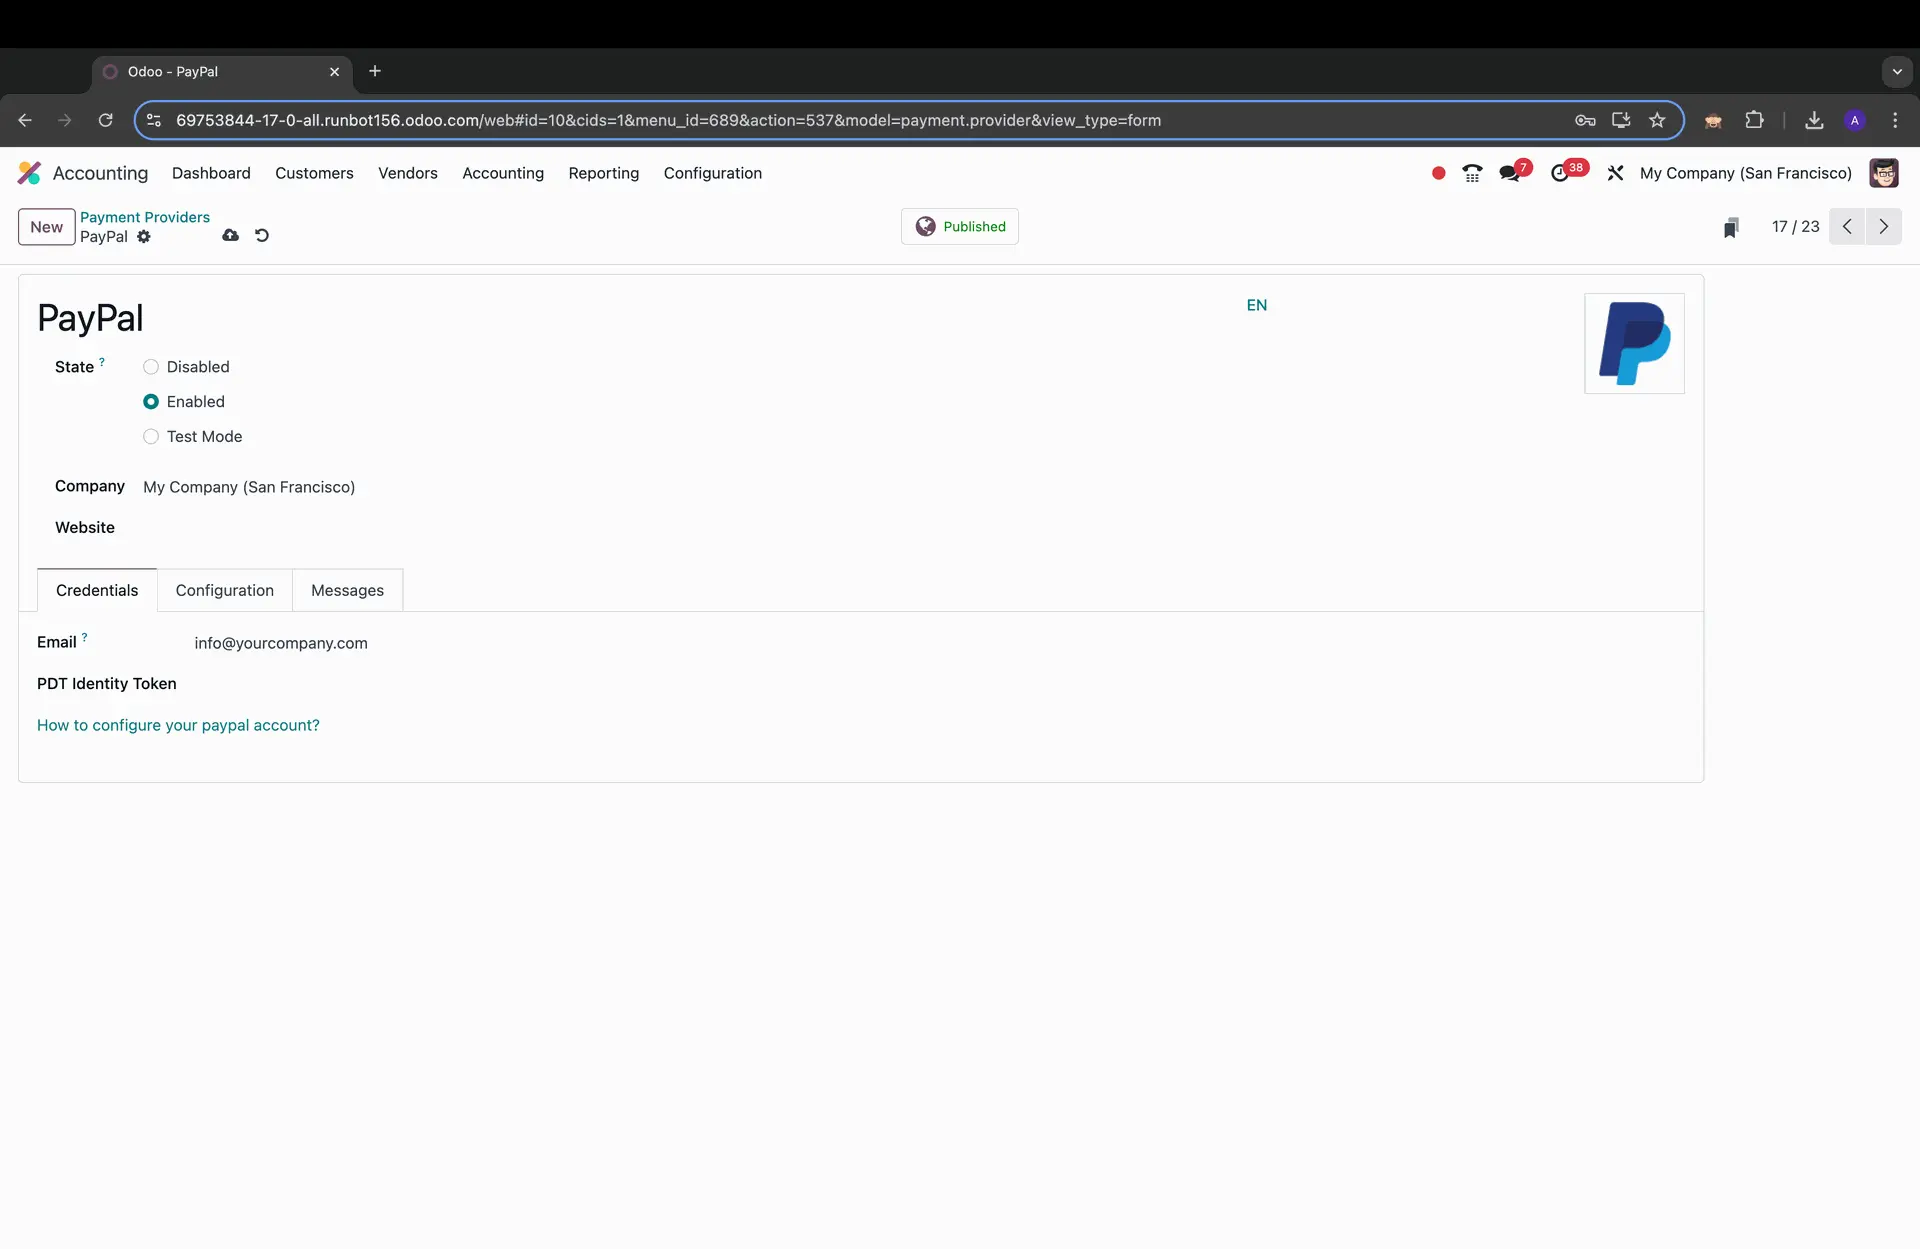Bookmark this page with the star icon
Screen dimensions: 1920x1249
coord(1657,120)
